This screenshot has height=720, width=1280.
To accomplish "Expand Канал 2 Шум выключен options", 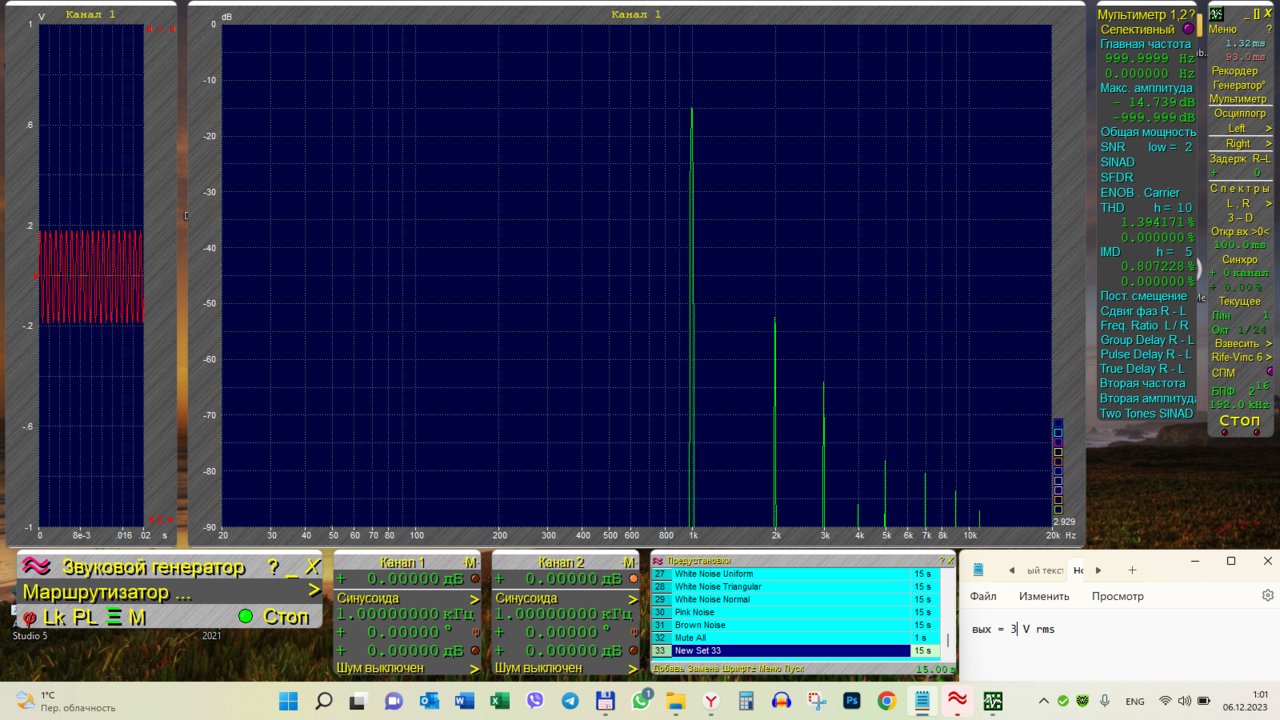I will coord(632,668).
